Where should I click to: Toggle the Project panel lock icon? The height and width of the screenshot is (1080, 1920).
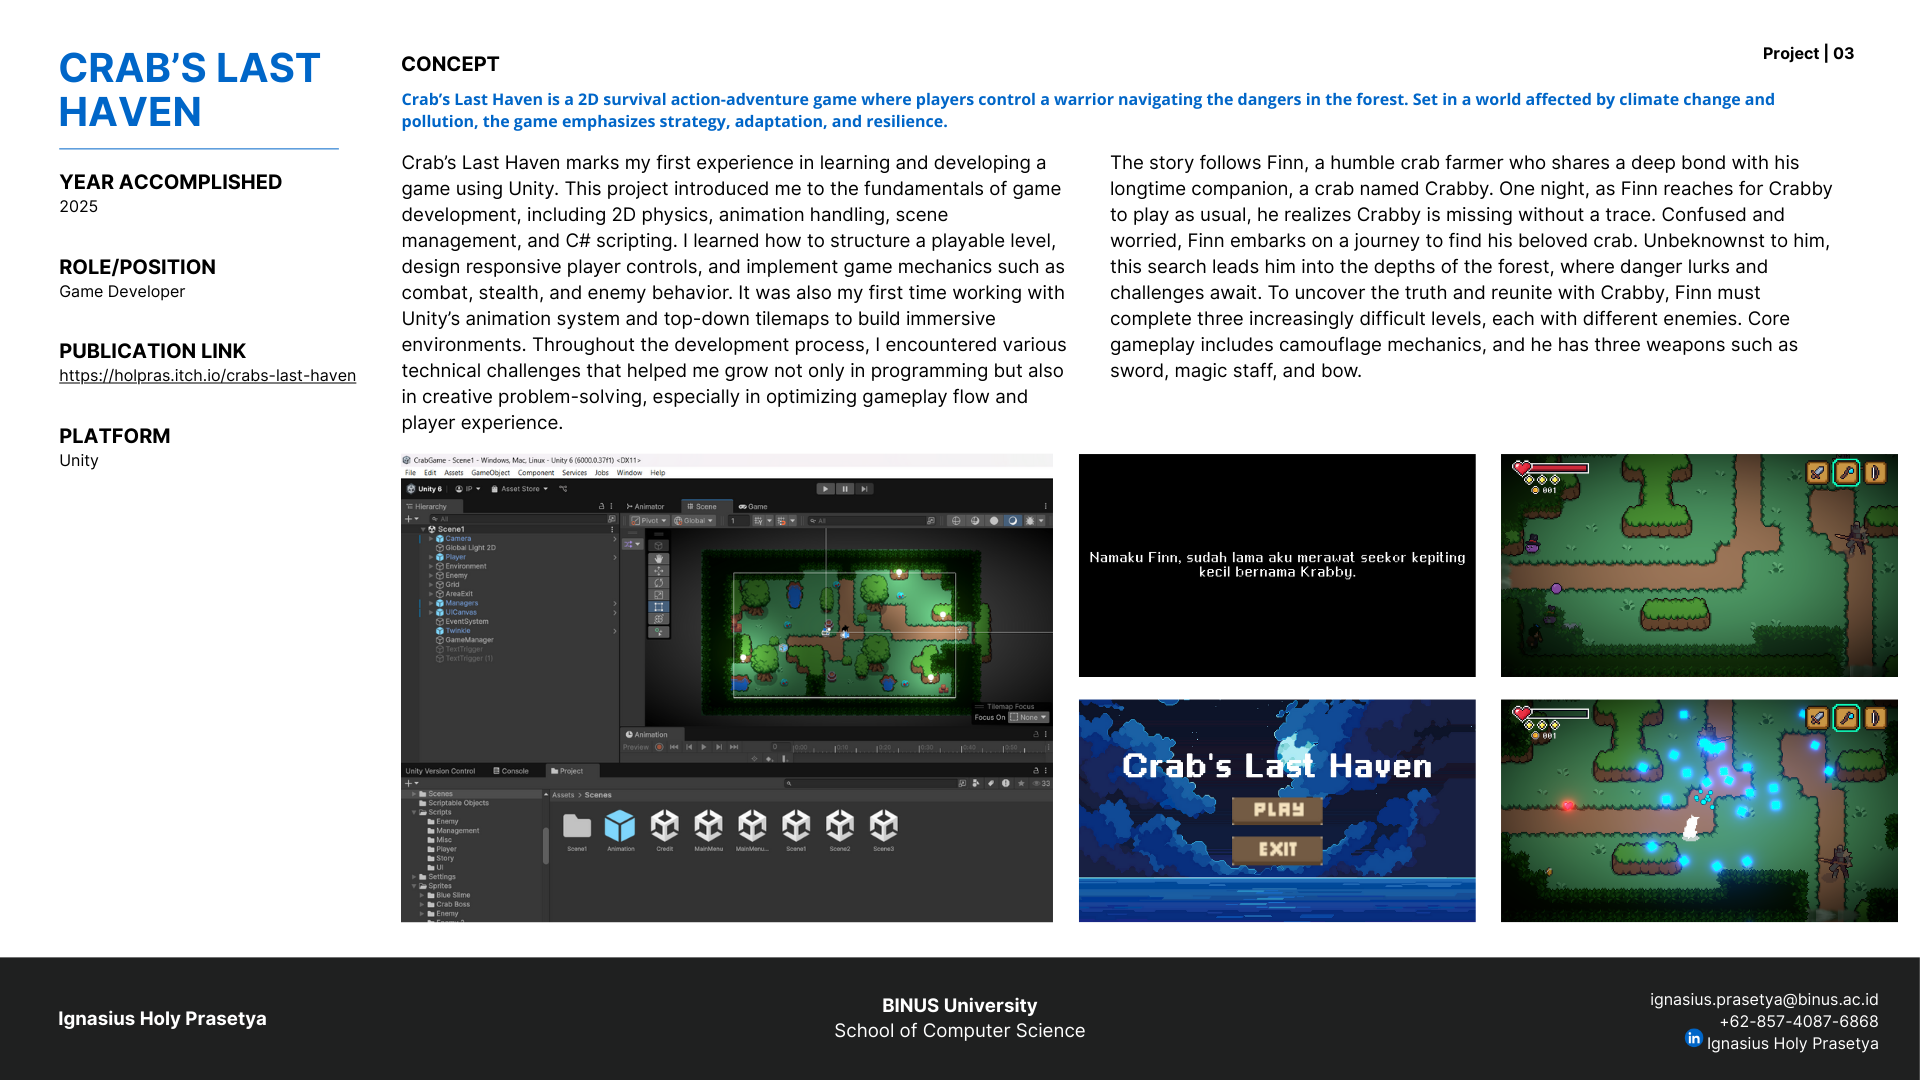[1036, 771]
